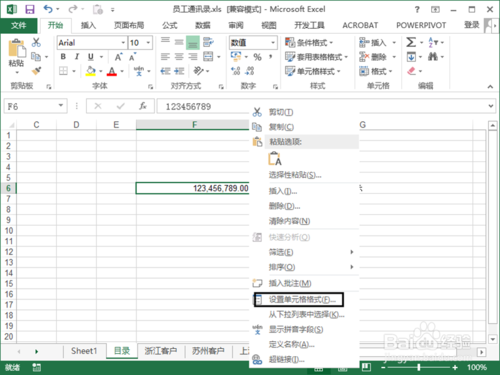Click the large Paste clipboard icon
The height and width of the screenshot is (375, 500).
tap(17, 49)
